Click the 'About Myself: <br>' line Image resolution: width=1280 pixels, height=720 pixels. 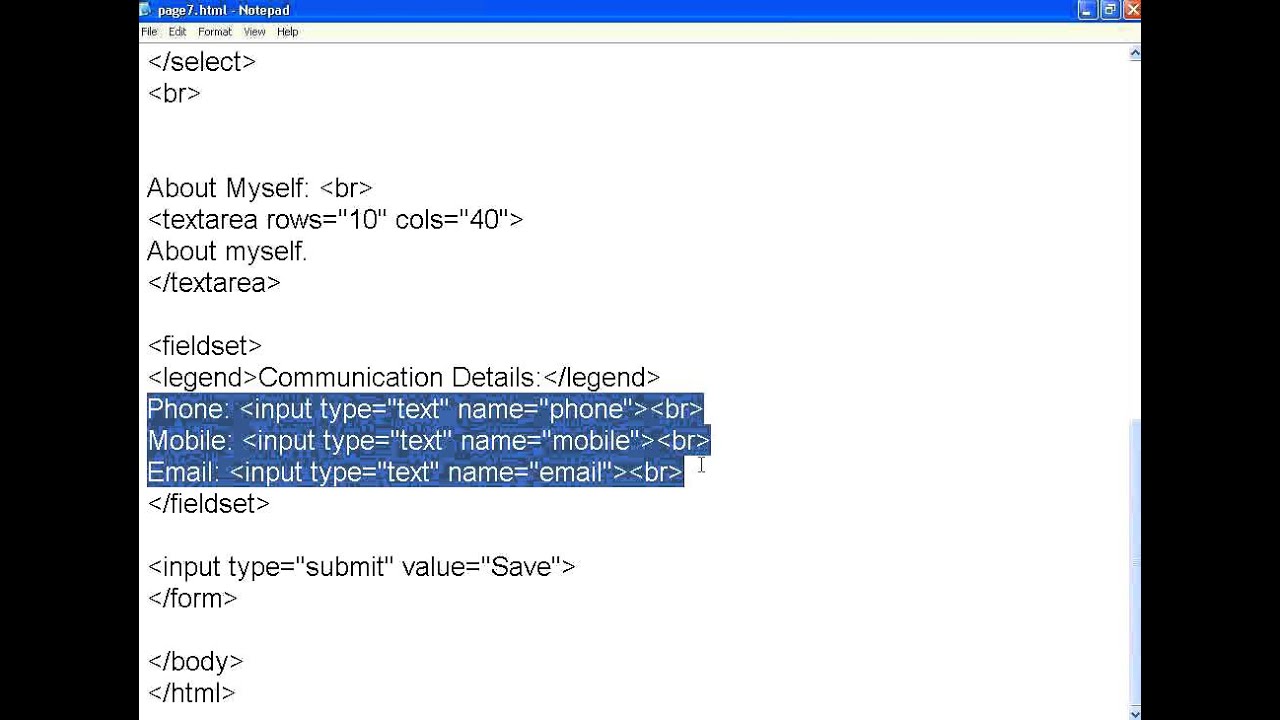pyautogui.click(x=260, y=188)
